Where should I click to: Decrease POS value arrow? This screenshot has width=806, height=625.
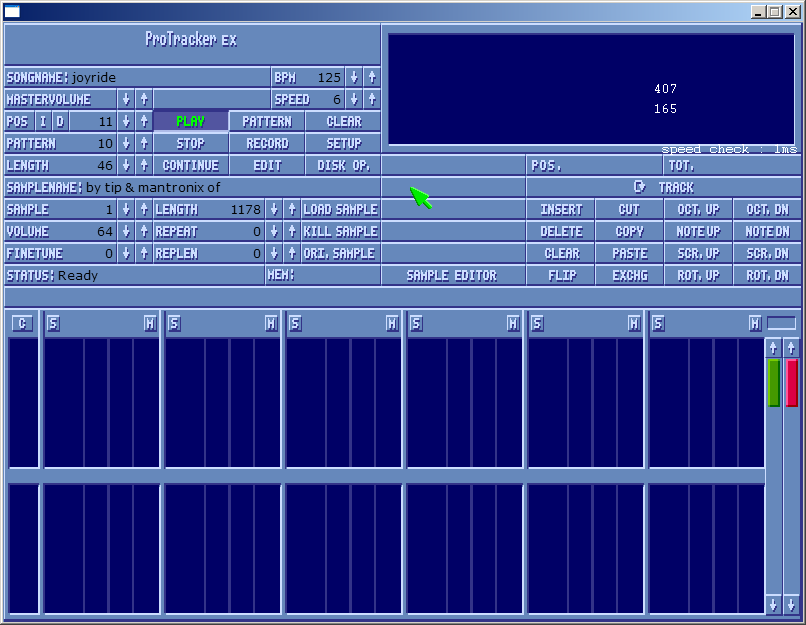pyautogui.click(x=126, y=121)
